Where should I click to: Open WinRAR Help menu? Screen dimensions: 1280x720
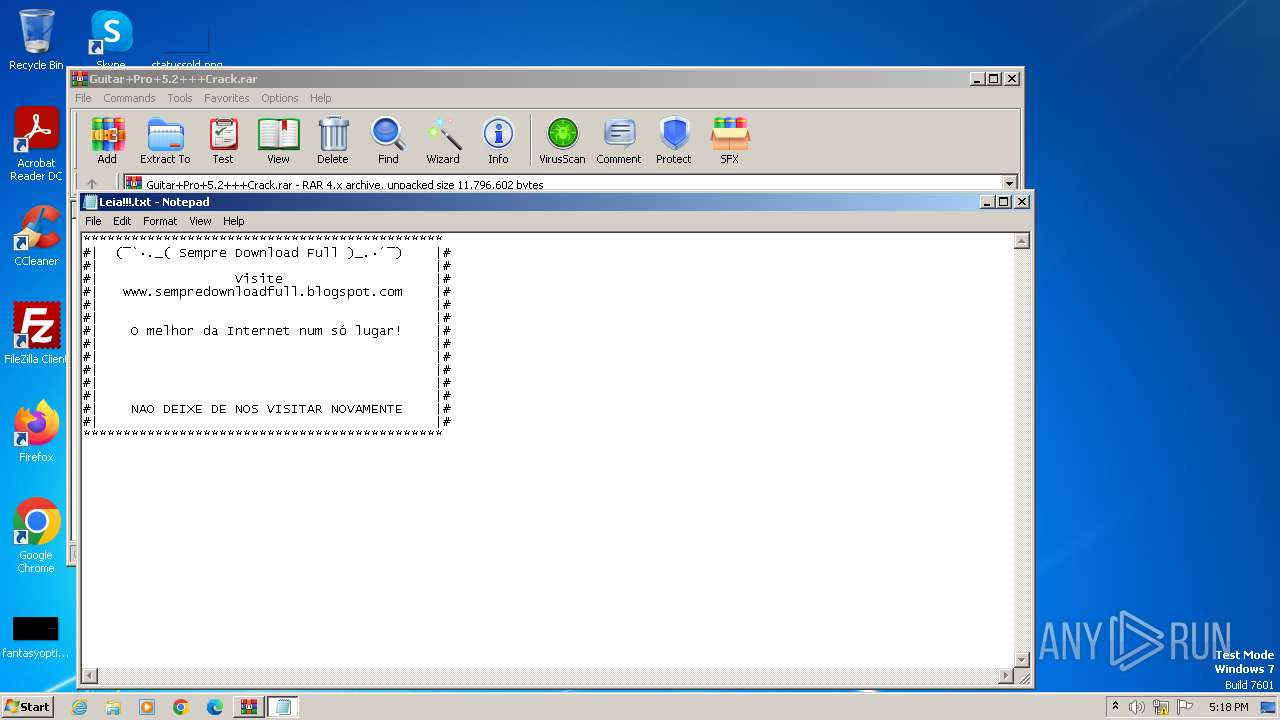pyautogui.click(x=320, y=98)
